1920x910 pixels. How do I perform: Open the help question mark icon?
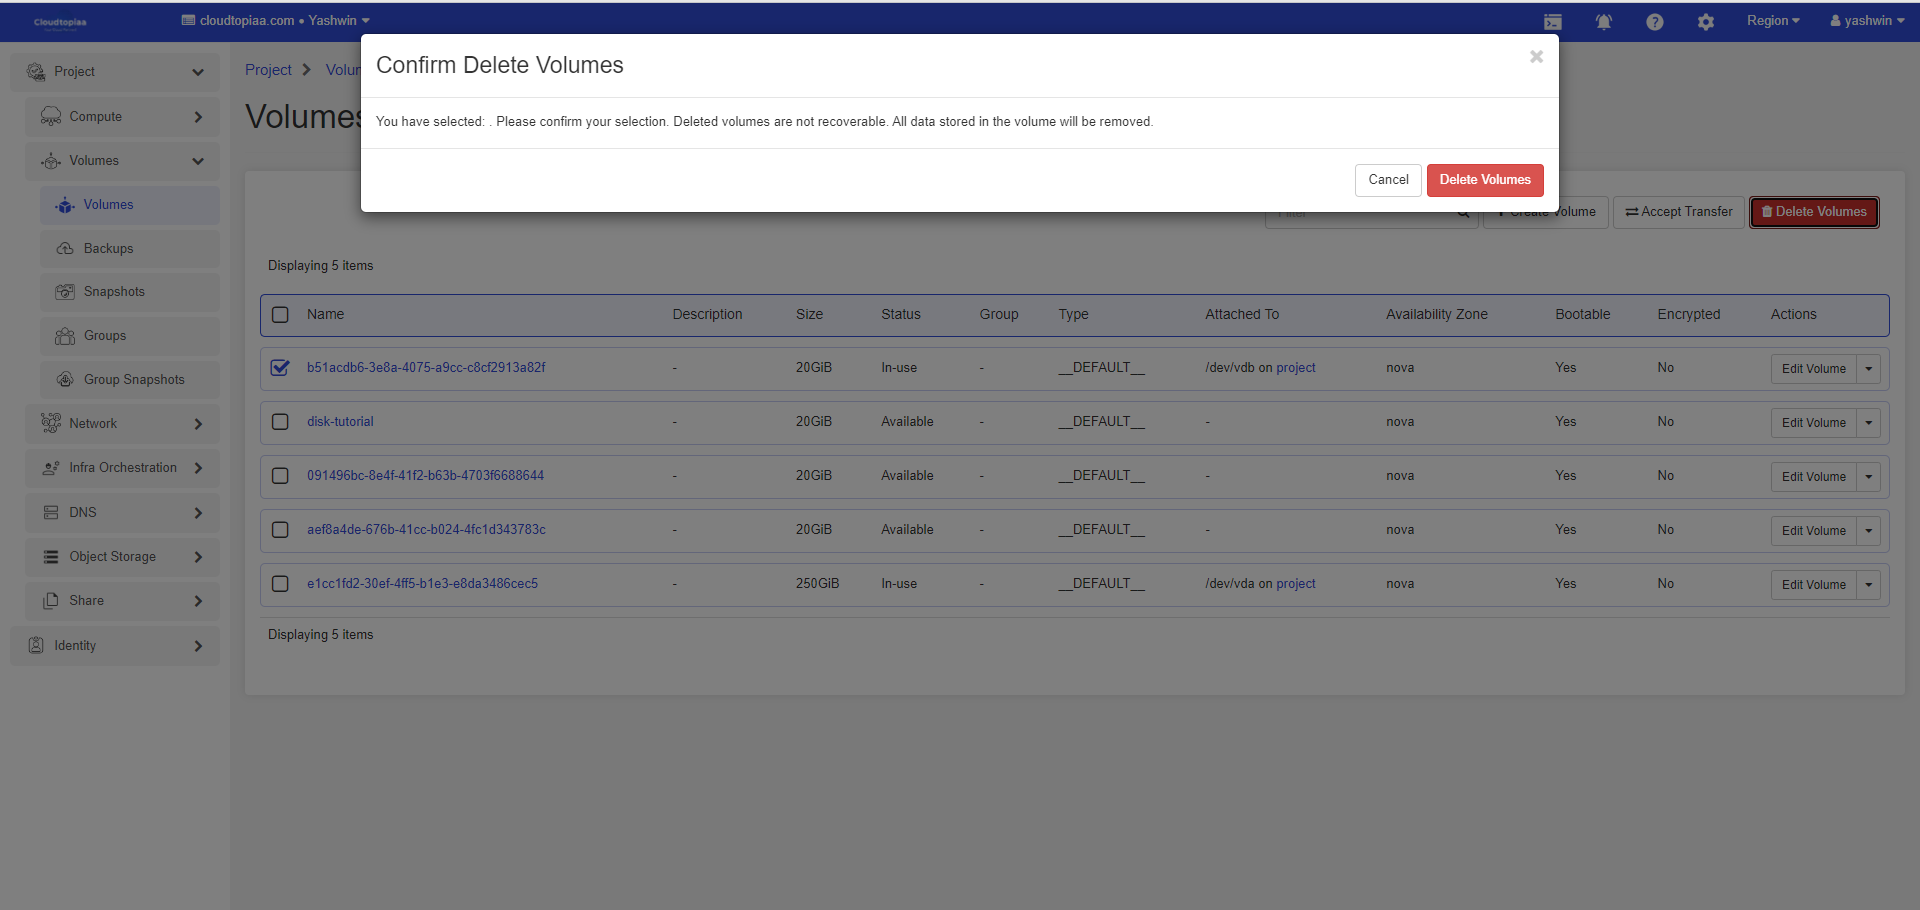click(1654, 22)
